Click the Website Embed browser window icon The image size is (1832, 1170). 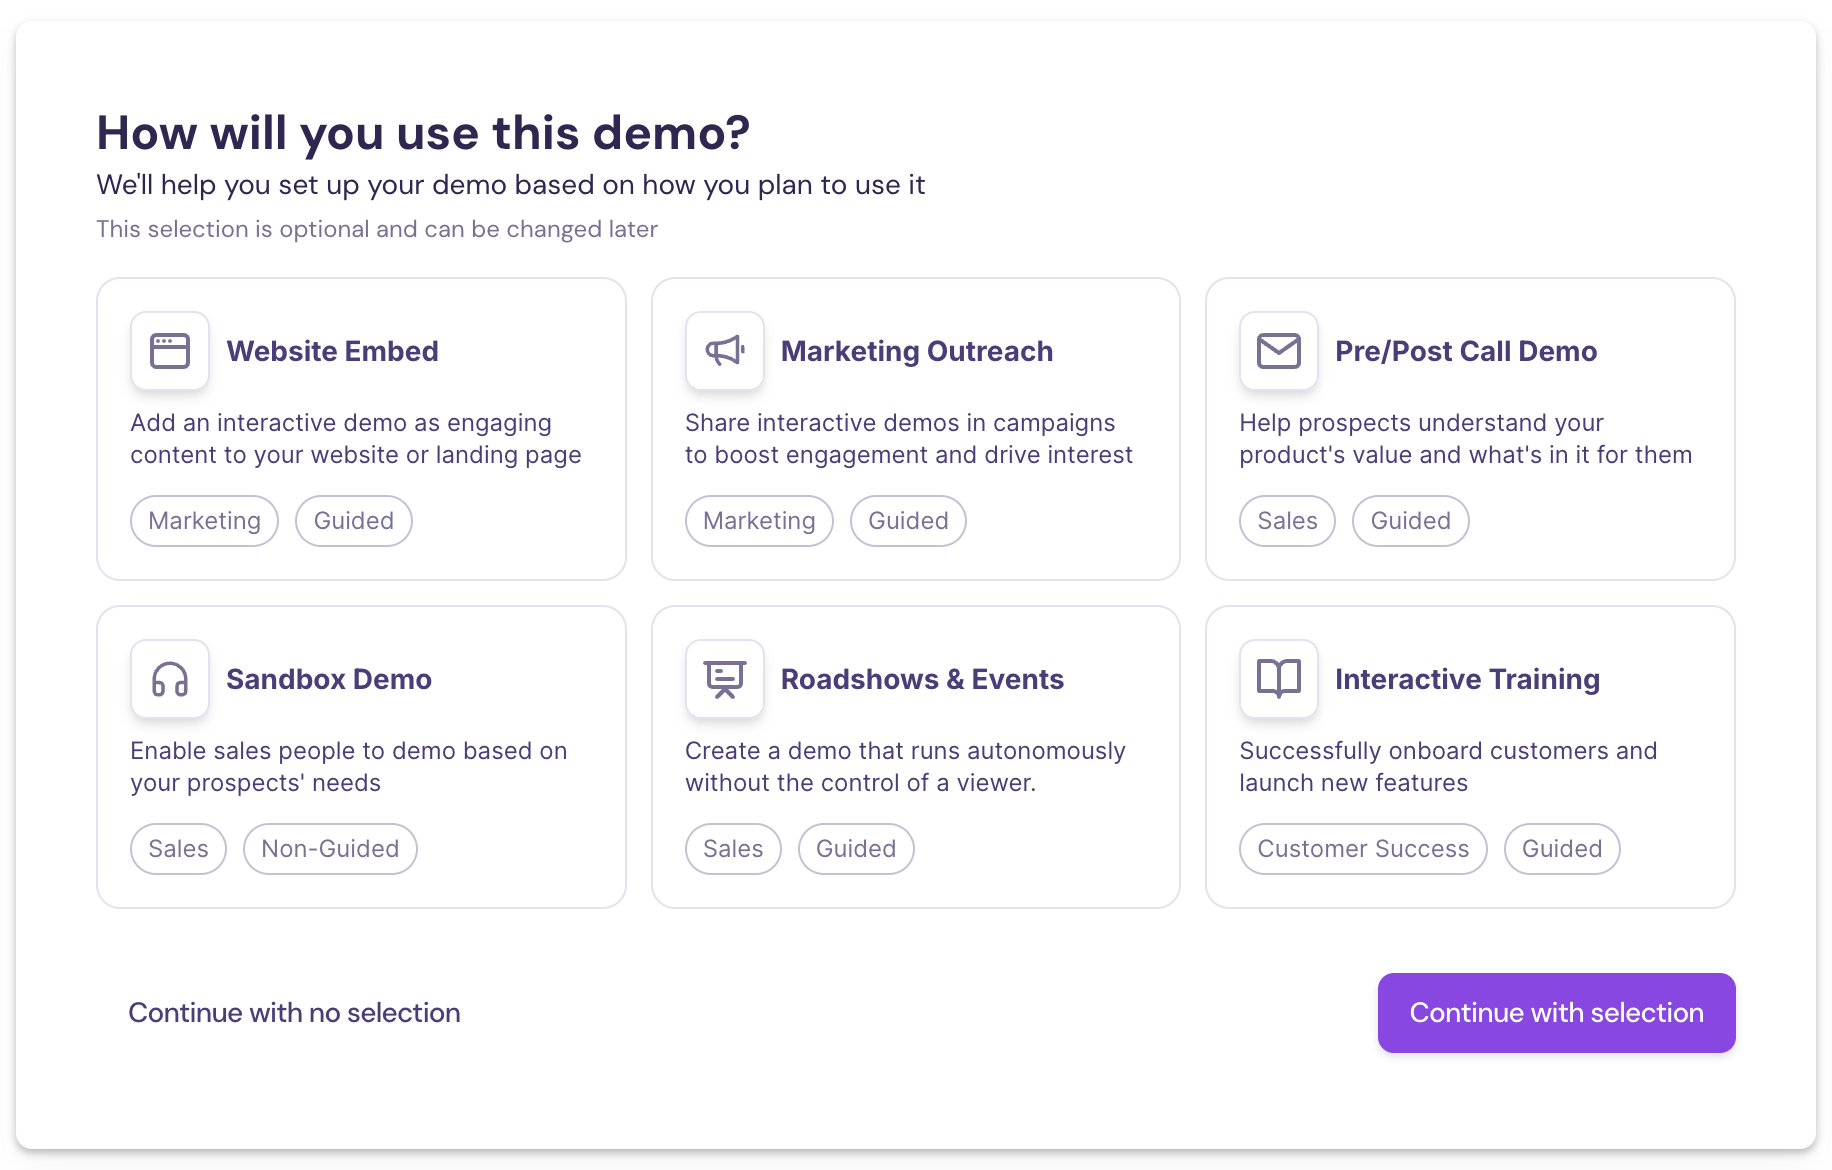pos(170,351)
